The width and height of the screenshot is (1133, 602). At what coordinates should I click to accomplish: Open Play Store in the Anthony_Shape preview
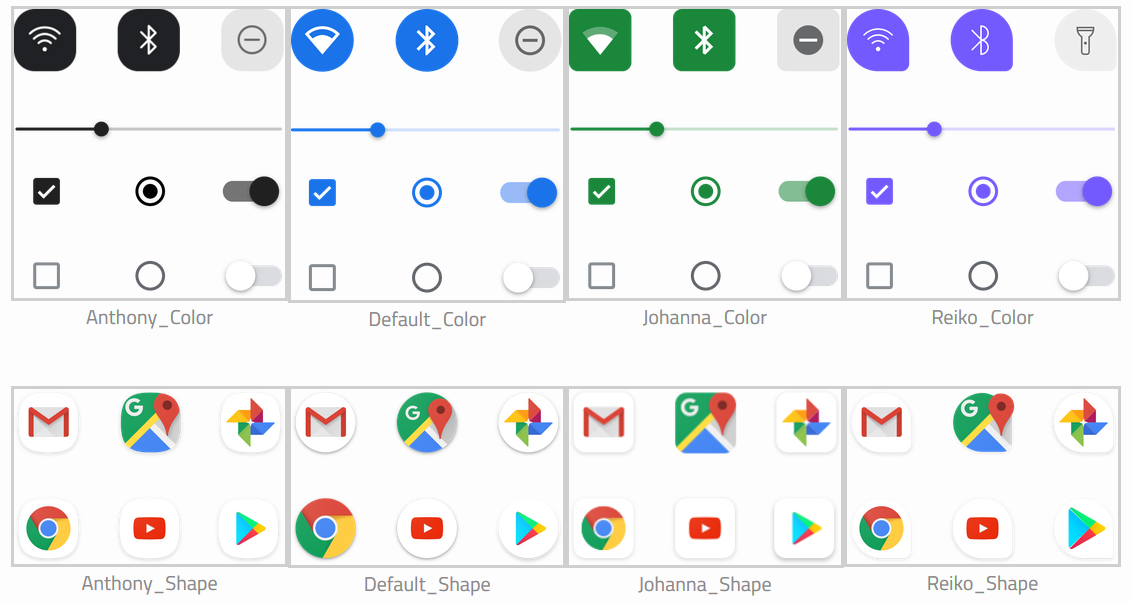tap(249, 528)
